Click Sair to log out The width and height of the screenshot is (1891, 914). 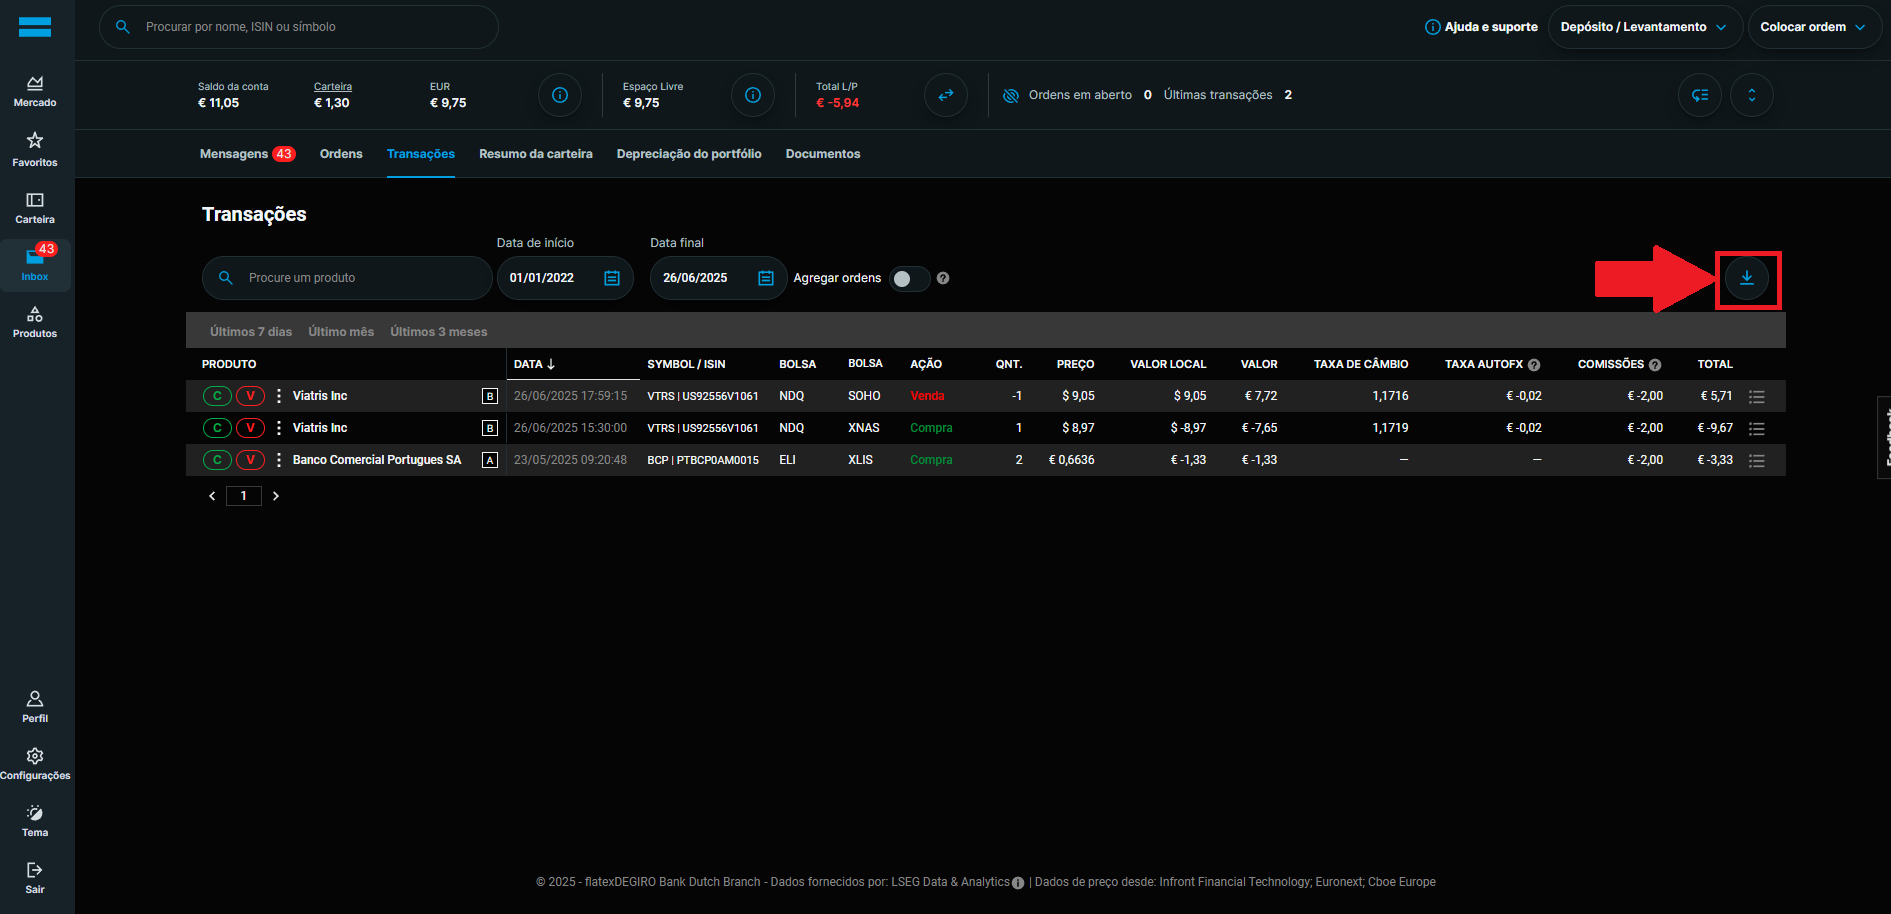(35, 877)
